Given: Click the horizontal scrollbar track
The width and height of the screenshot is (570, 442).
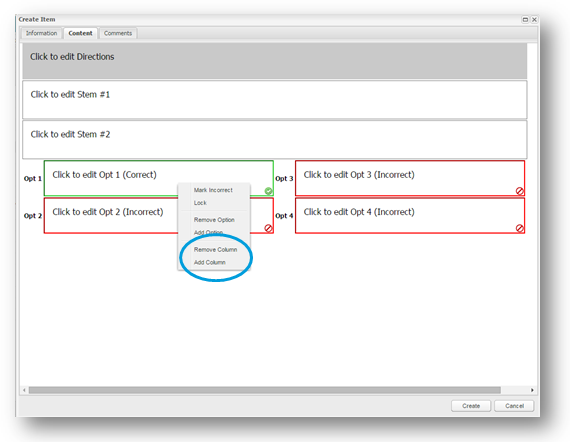Looking at the screenshot, I should point(265,390).
